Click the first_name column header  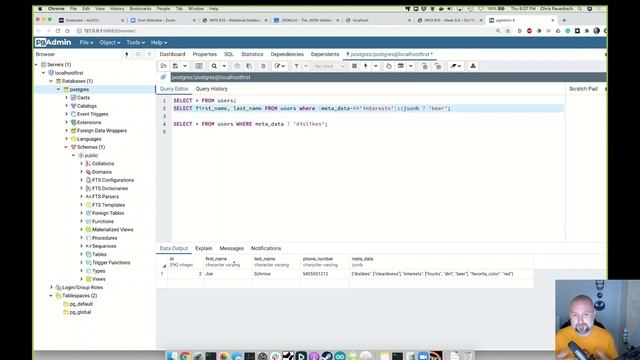pyautogui.click(x=227, y=262)
